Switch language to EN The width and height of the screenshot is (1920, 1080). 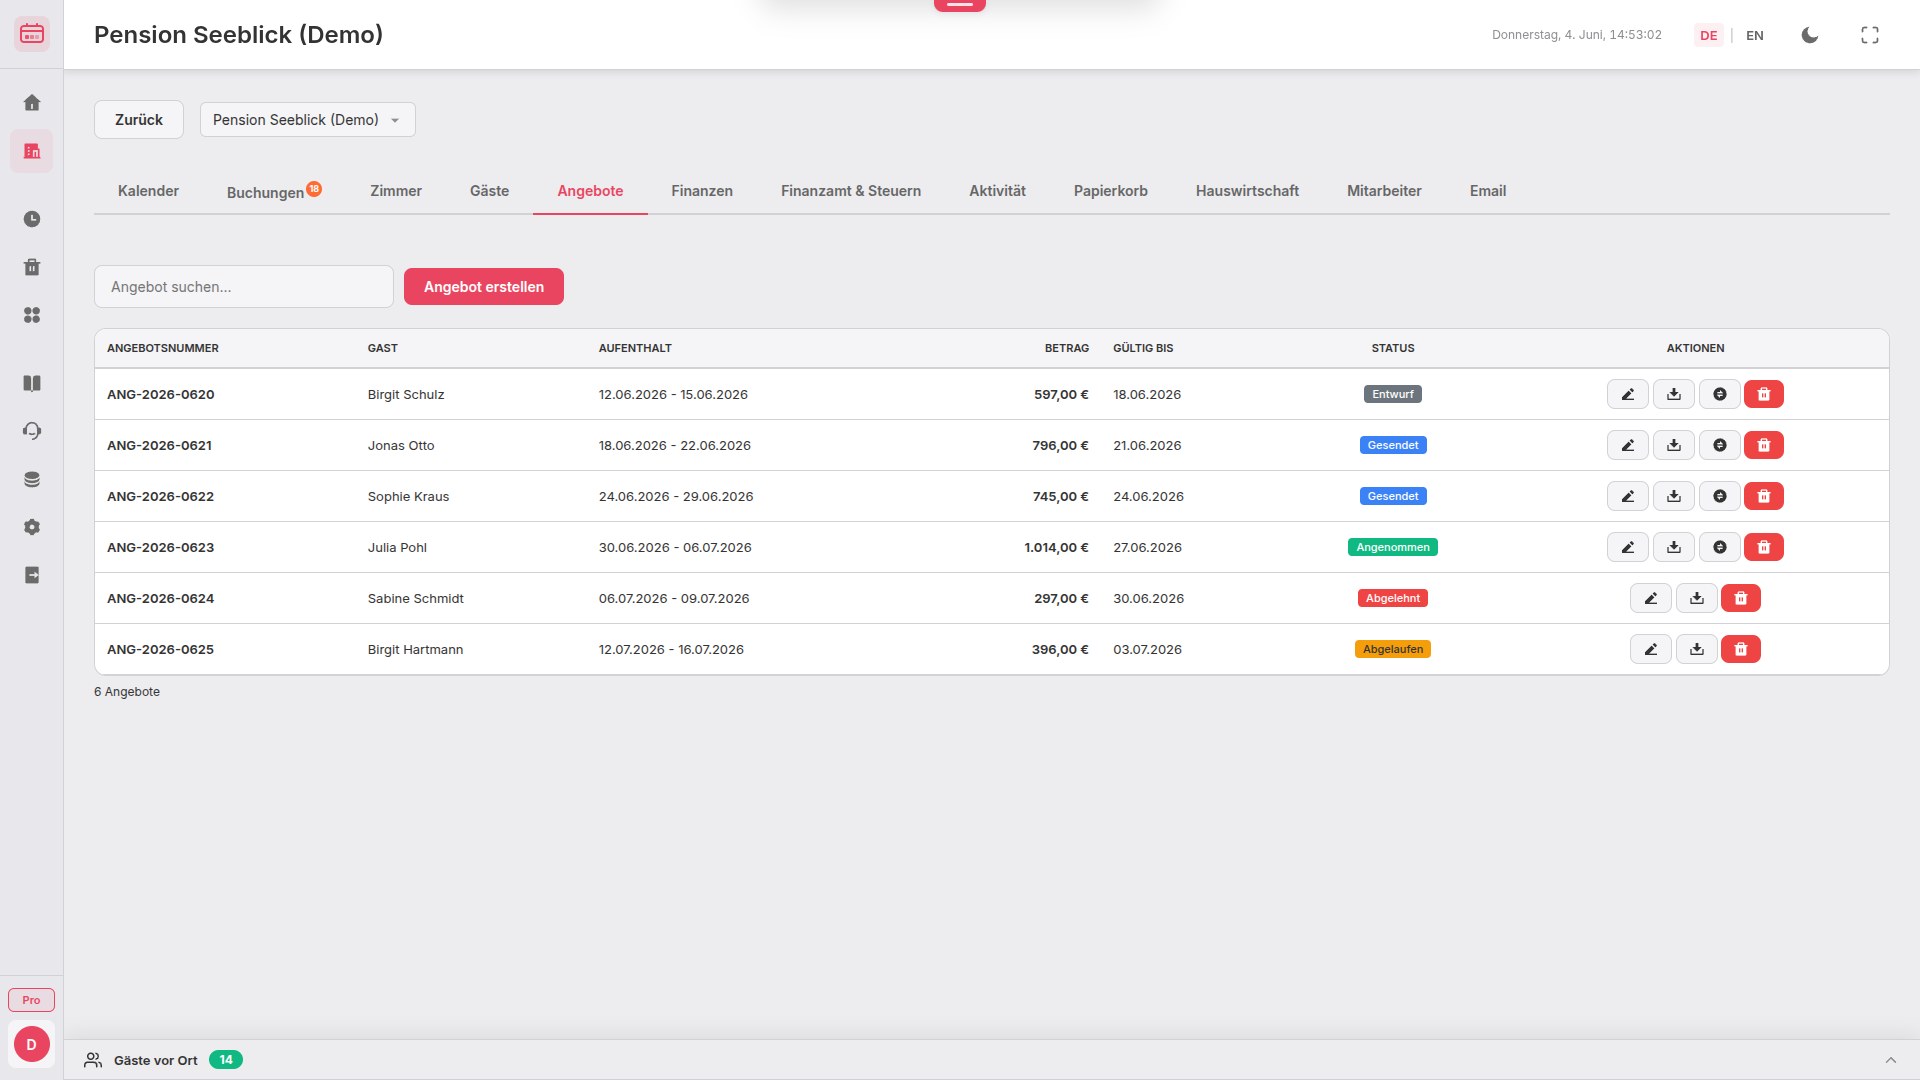(1755, 35)
